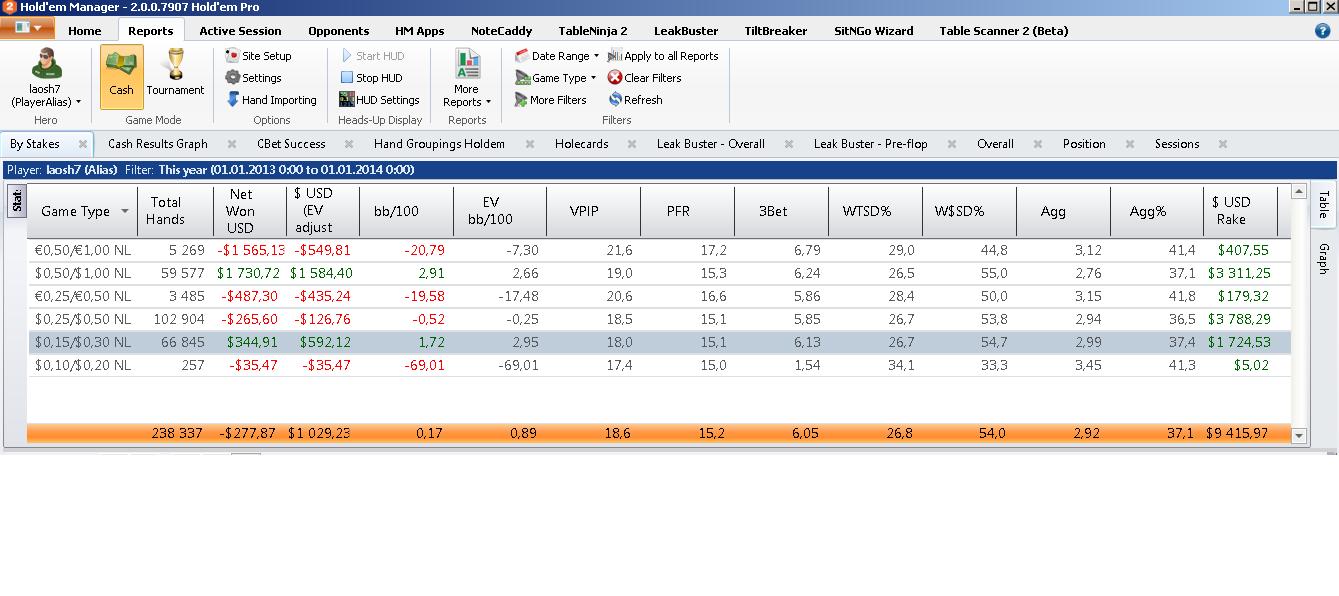Select the Tournament trophy icon
The image size is (1339, 596).
pyautogui.click(x=175, y=65)
